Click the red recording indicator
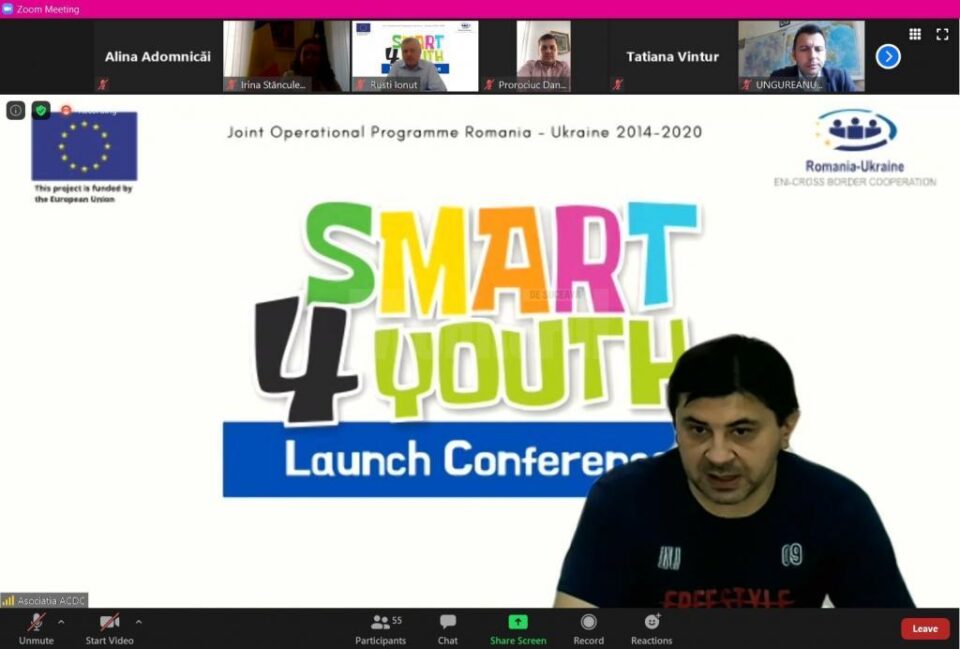960x649 pixels. click(x=66, y=110)
